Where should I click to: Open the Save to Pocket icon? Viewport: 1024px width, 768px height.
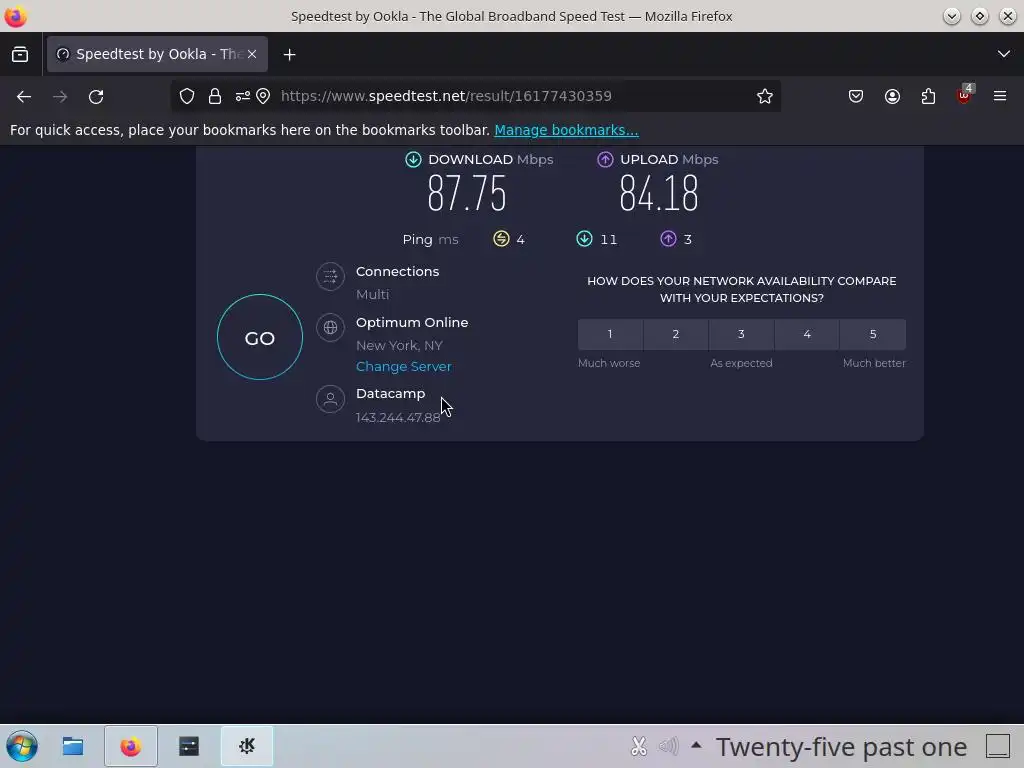tap(856, 97)
